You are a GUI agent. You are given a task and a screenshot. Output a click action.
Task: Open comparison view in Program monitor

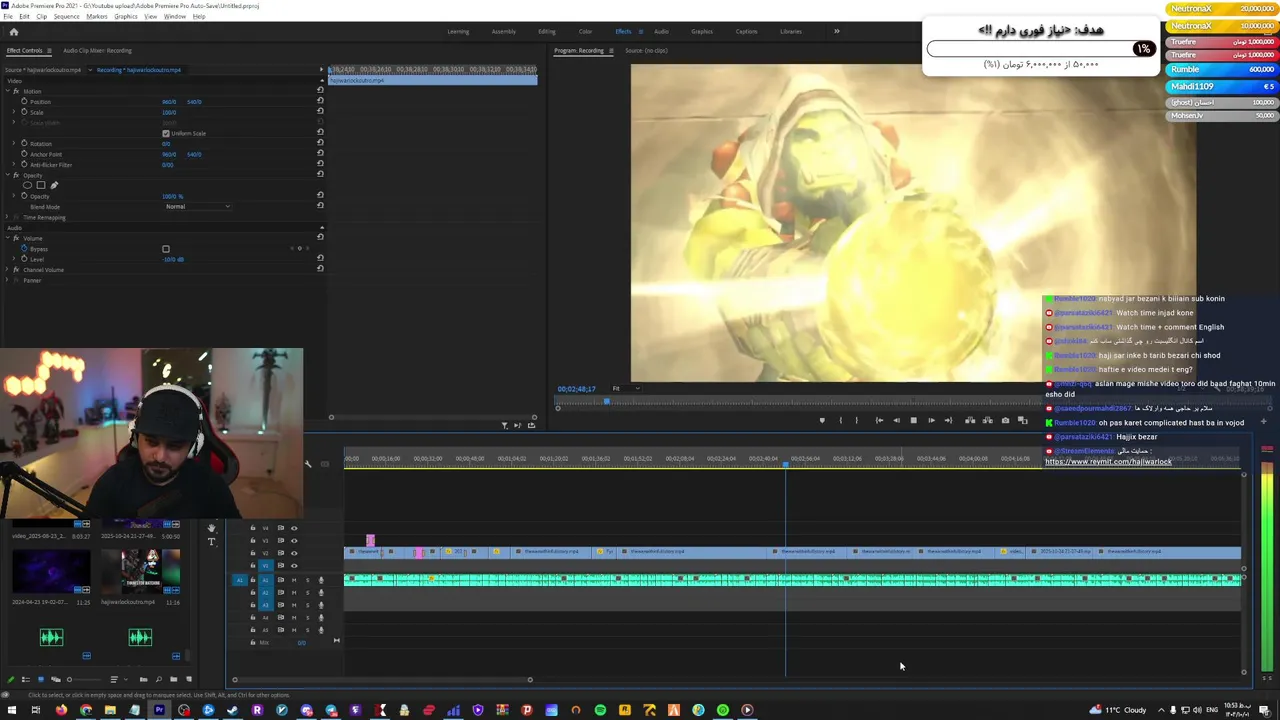pos(1022,420)
